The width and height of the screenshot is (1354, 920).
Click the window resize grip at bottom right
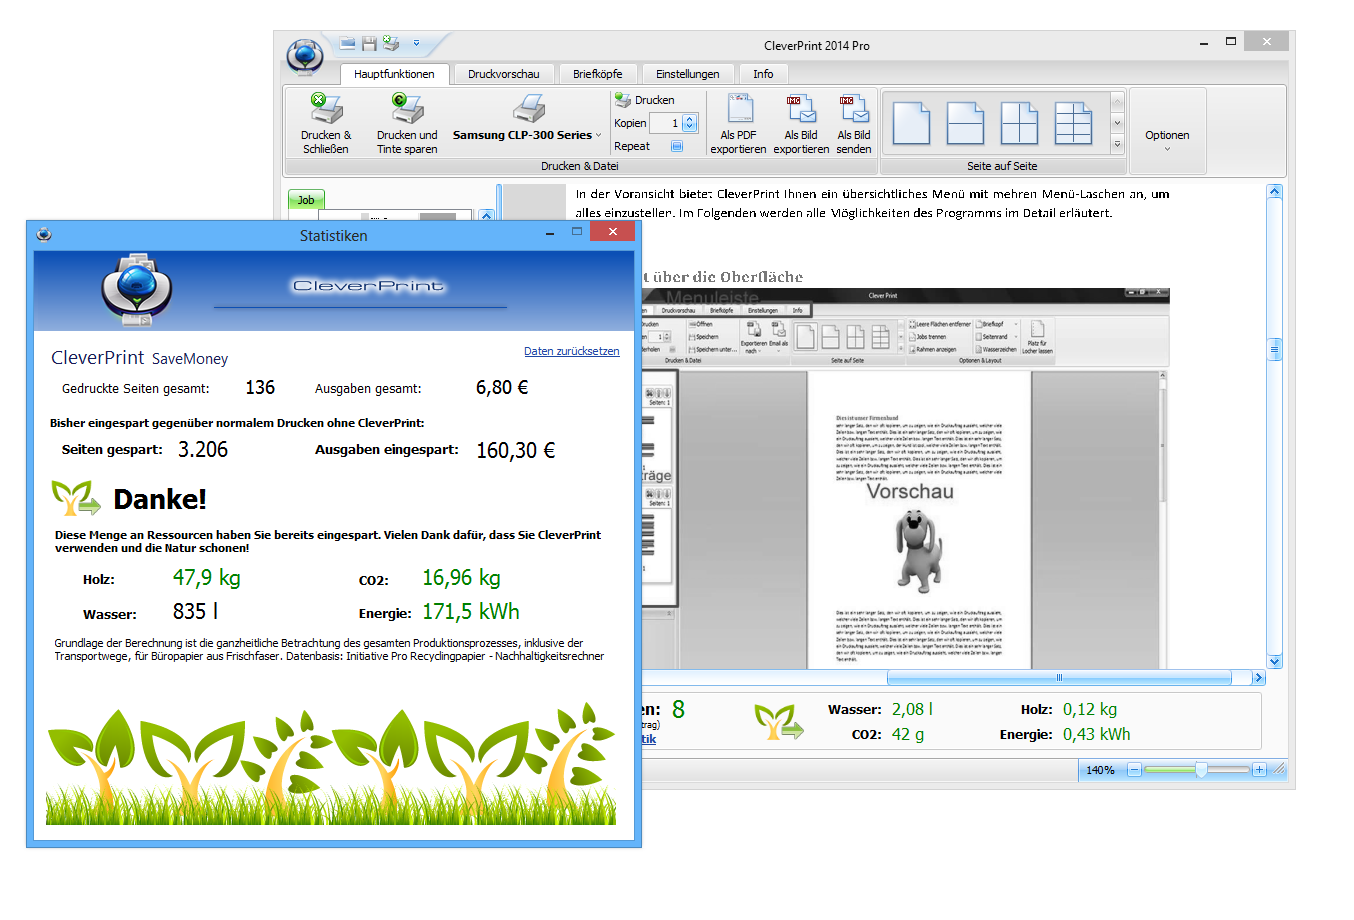[x=1279, y=770]
